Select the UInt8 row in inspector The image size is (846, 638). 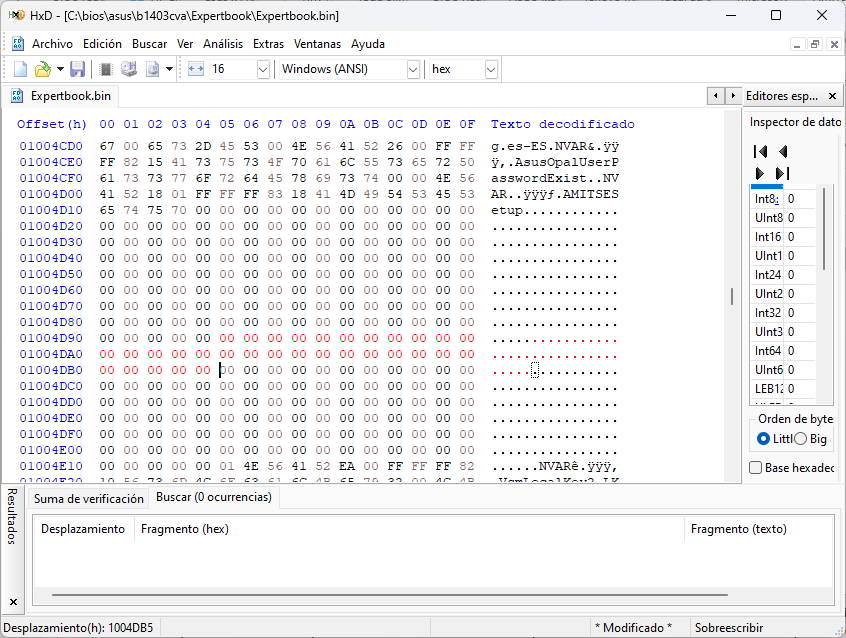point(783,218)
